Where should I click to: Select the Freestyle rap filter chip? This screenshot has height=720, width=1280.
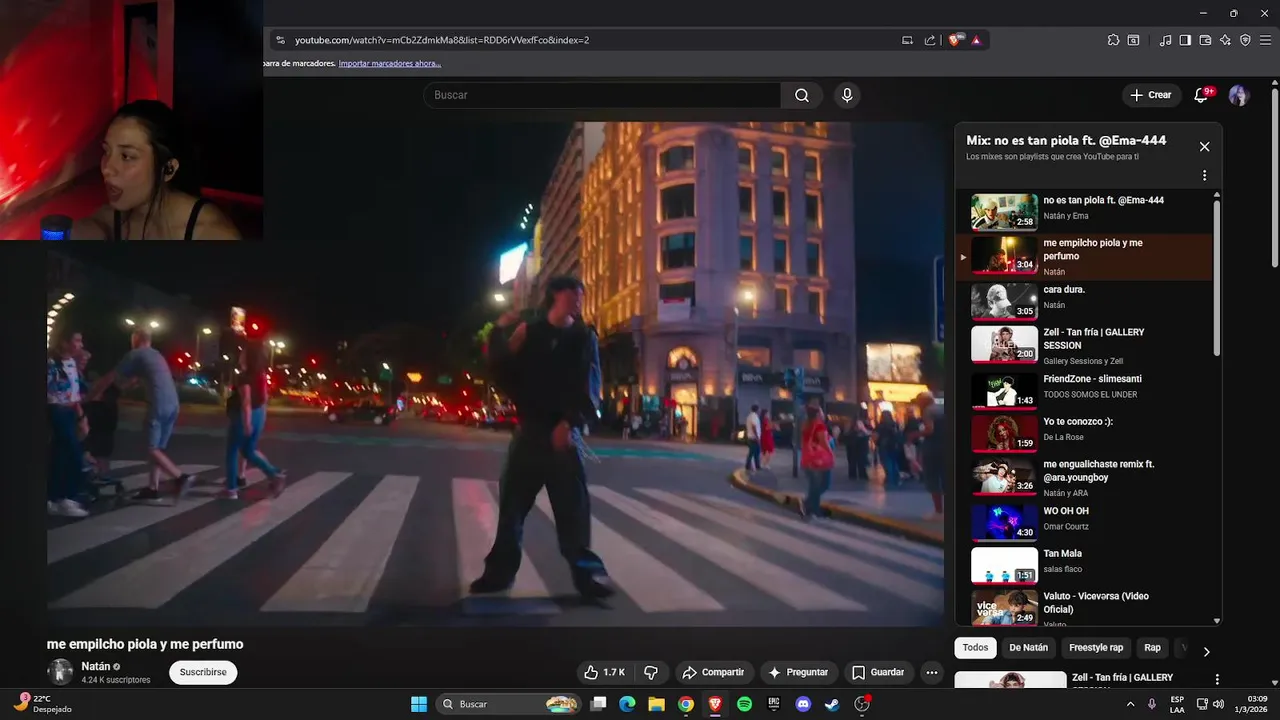point(1096,647)
